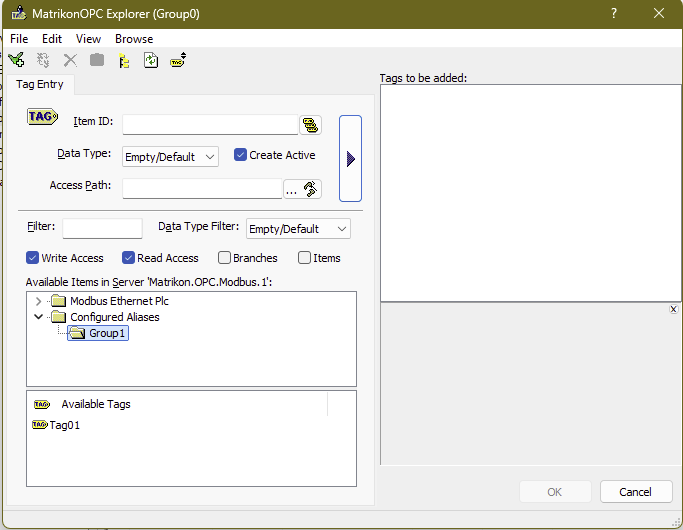Viewport: 683px width, 530px height.
Task: Click the grayed tag settings toolbar icon
Action: point(43,60)
